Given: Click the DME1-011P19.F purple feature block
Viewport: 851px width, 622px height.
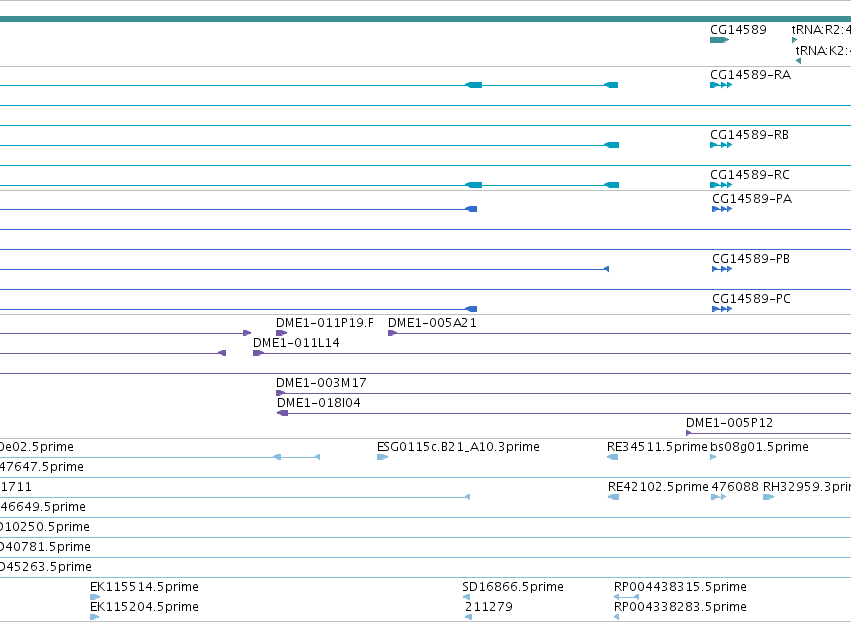Looking at the screenshot, I should (x=281, y=333).
